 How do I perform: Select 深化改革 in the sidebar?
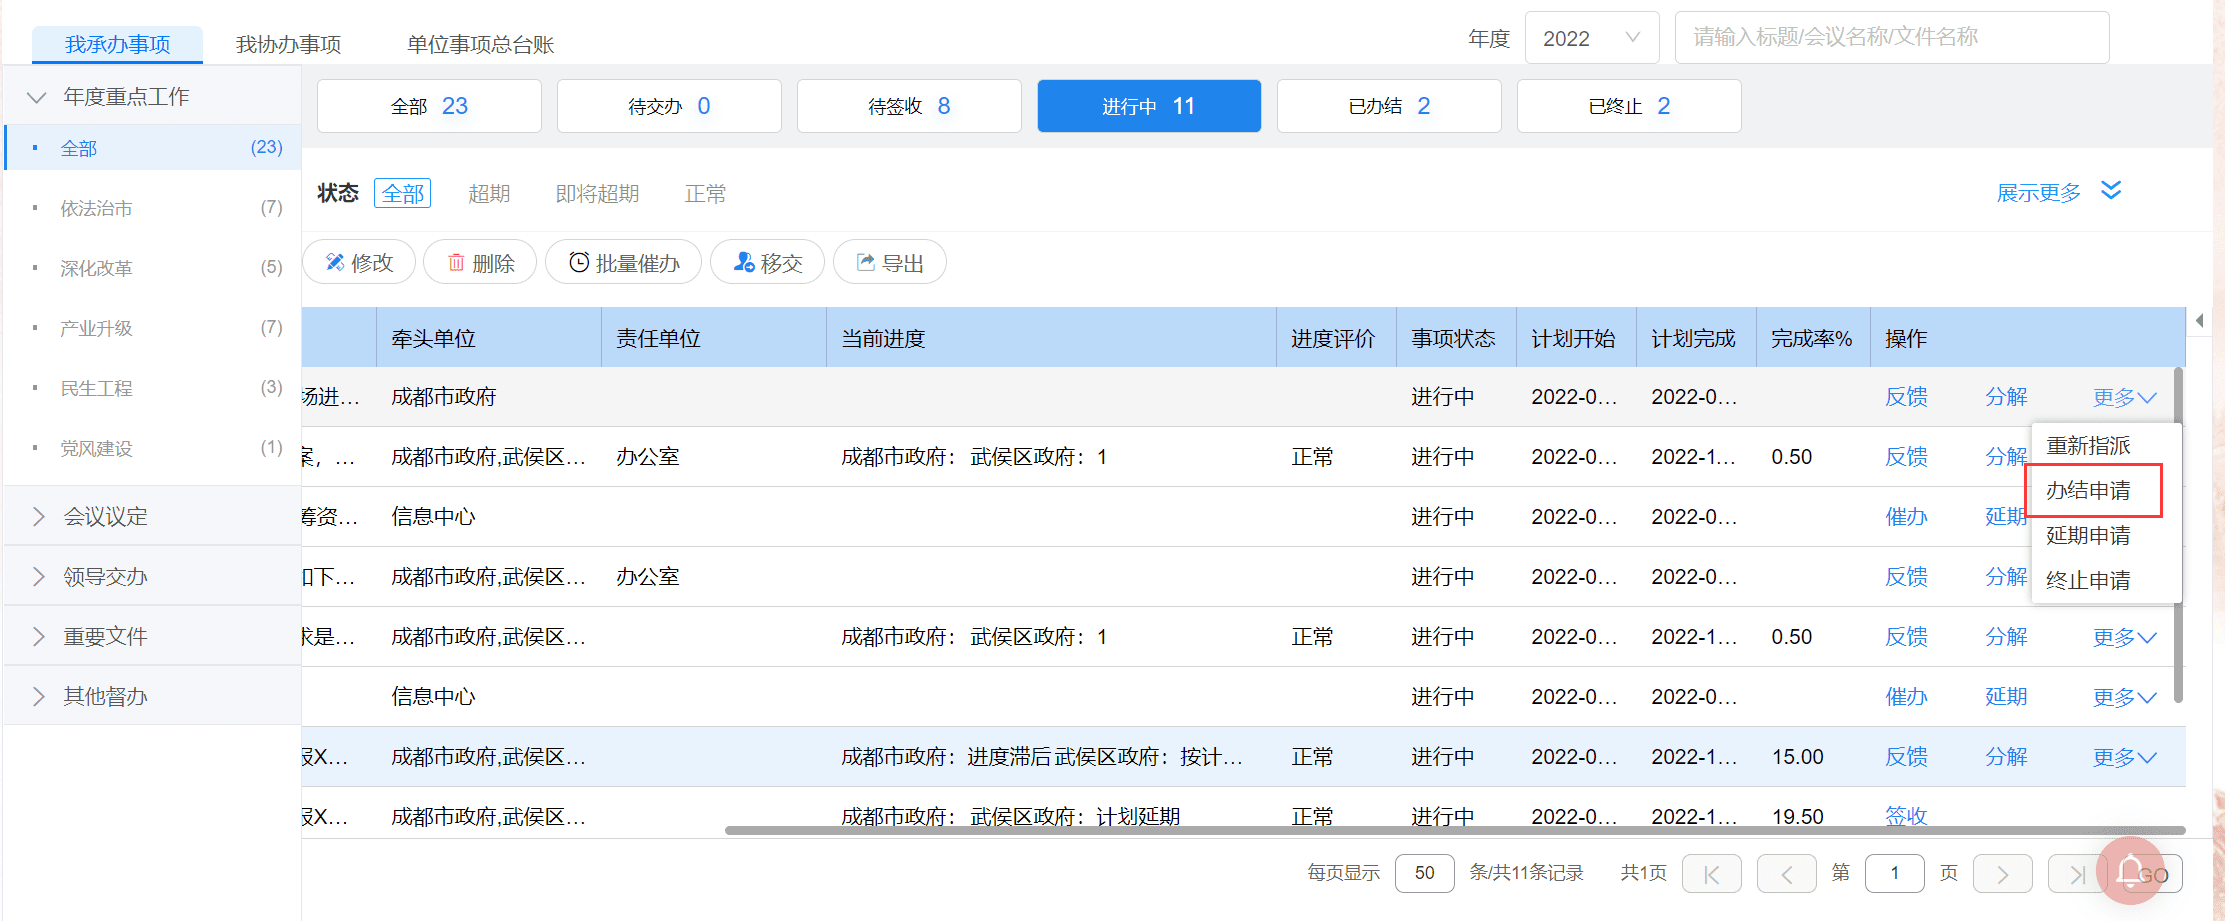[153, 268]
